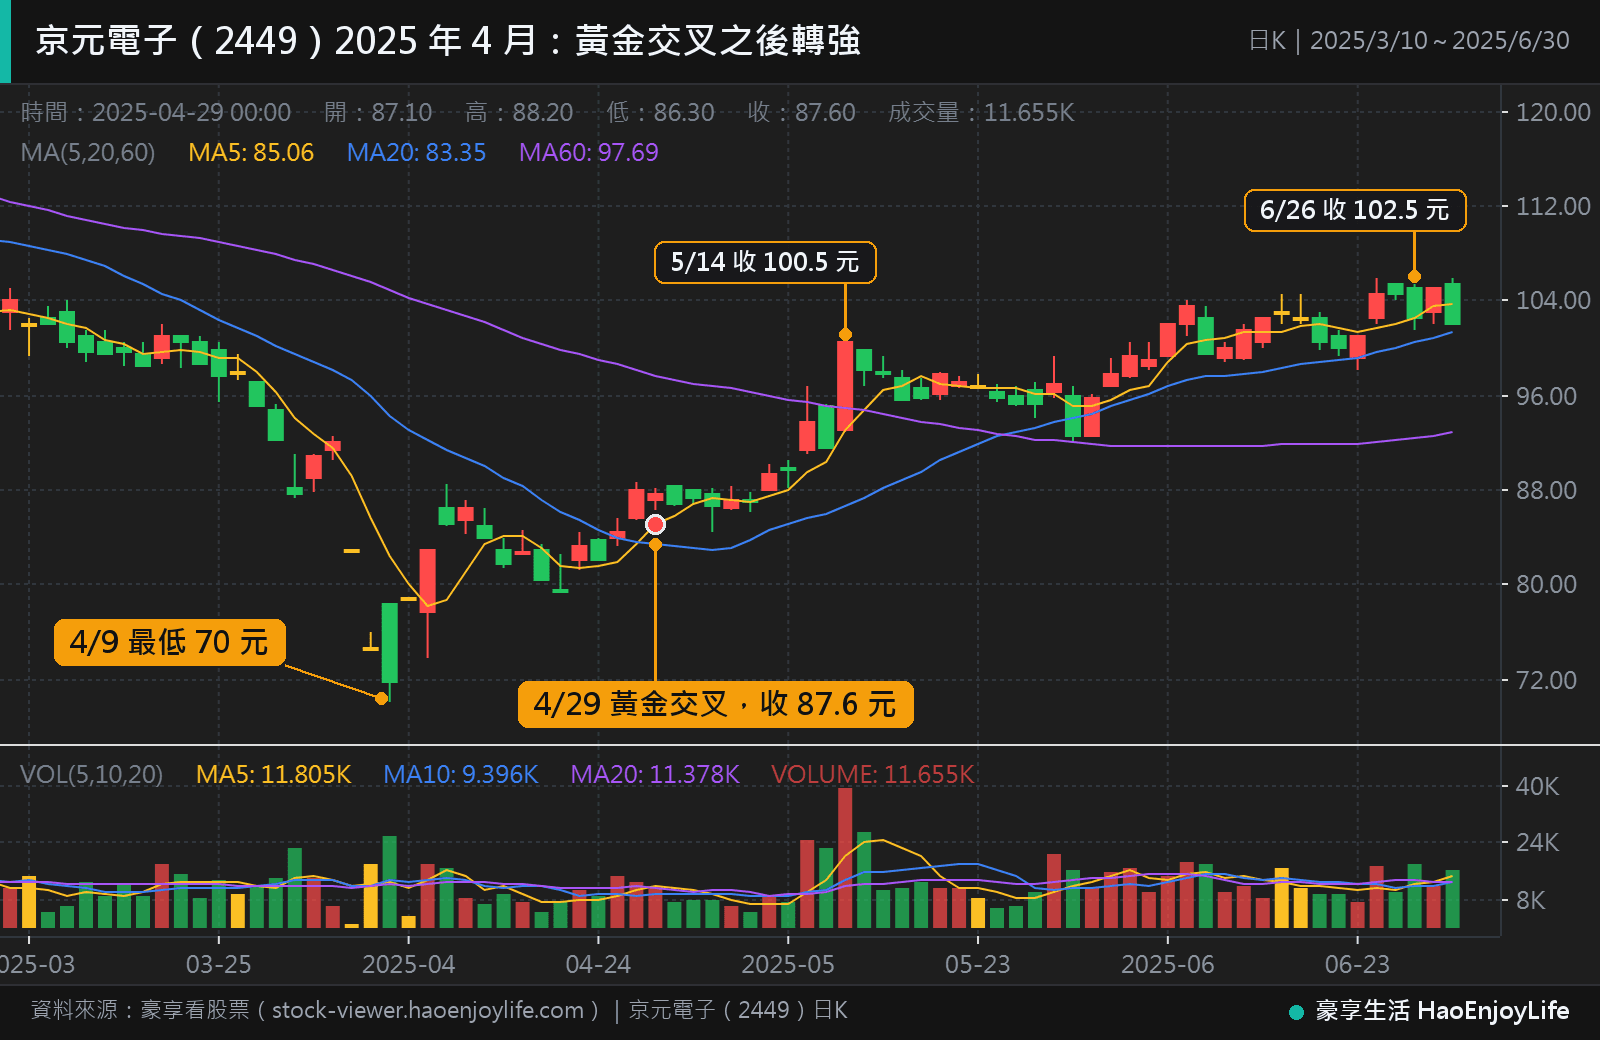Screen dimensions: 1600x1040
Task: Select the MA5: 85.06 legend value
Action: tap(251, 153)
